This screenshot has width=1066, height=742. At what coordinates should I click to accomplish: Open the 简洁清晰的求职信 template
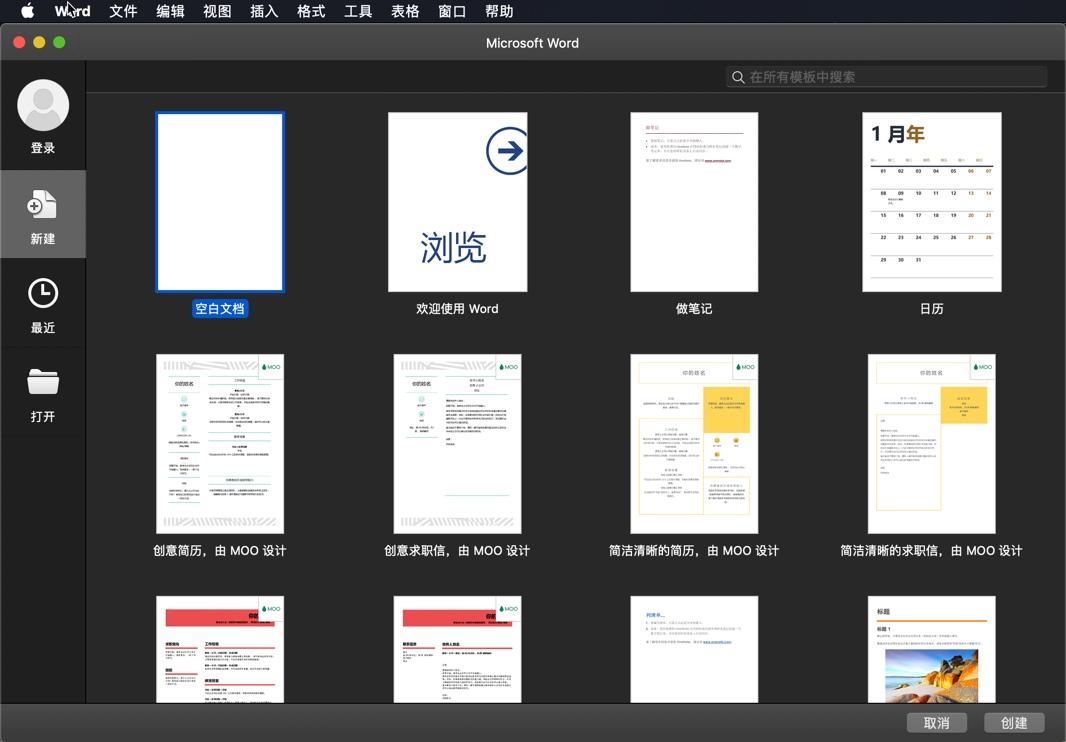pos(931,443)
